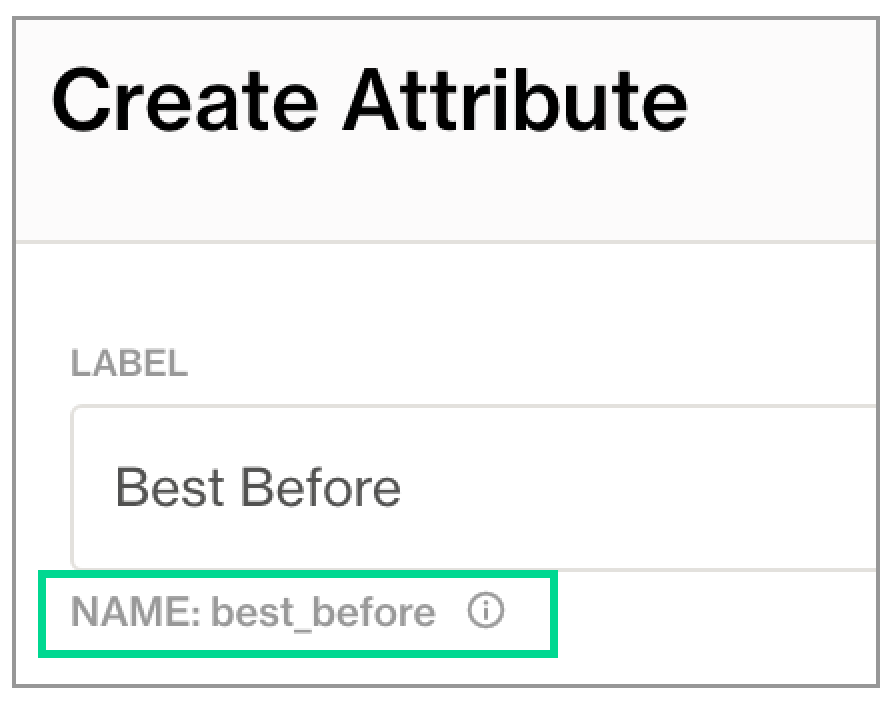Click the LABEL field caption
The height and width of the screenshot is (704, 894).
point(129,364)
